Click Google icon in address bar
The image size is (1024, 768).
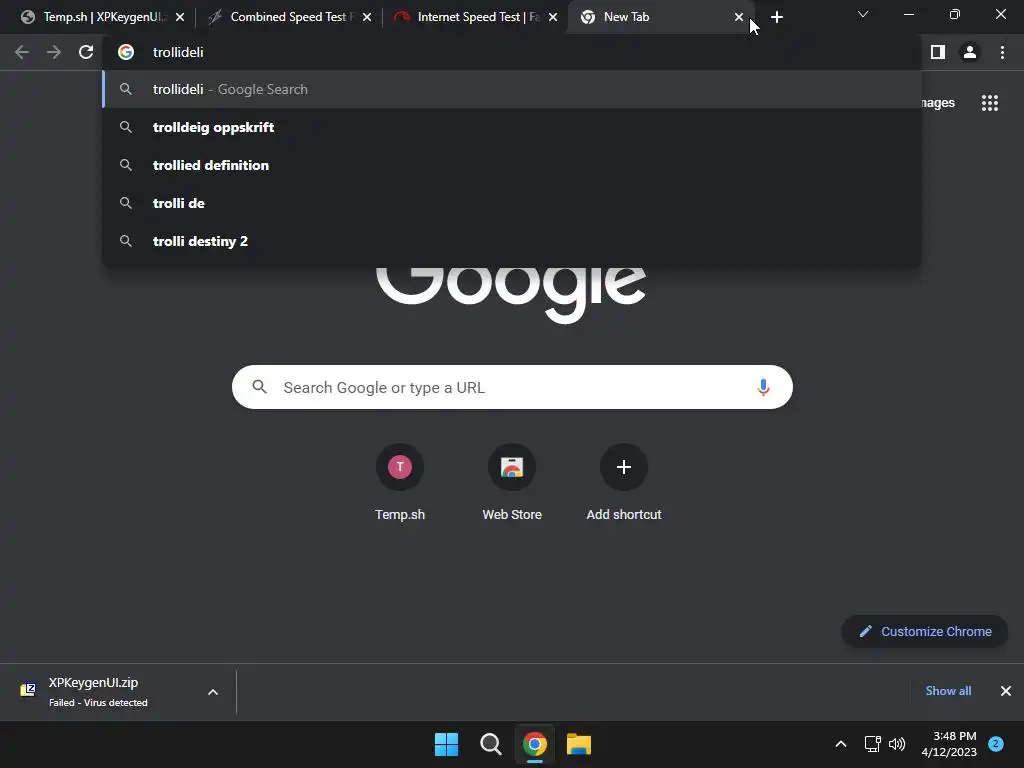pos(126,52)
